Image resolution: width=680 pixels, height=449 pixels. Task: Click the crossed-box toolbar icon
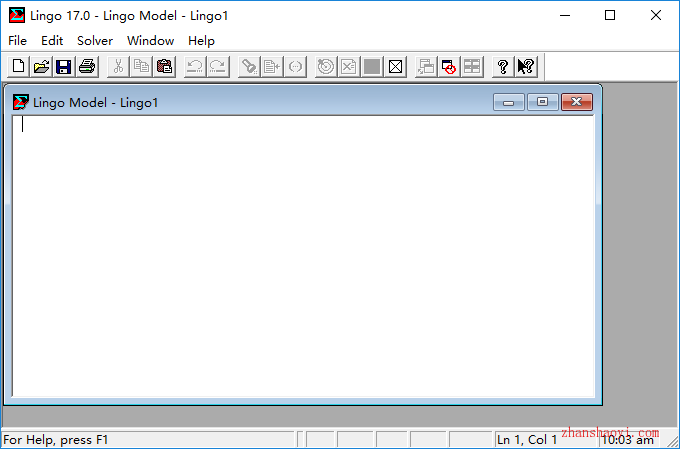[x=395, y=66]
